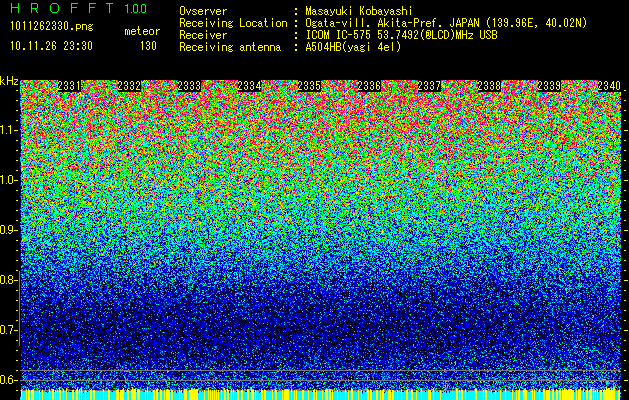This screenshot has width=629, height=400.
Task: Click observer name Masayuki Kobayashi
Action: coord(359,11)
